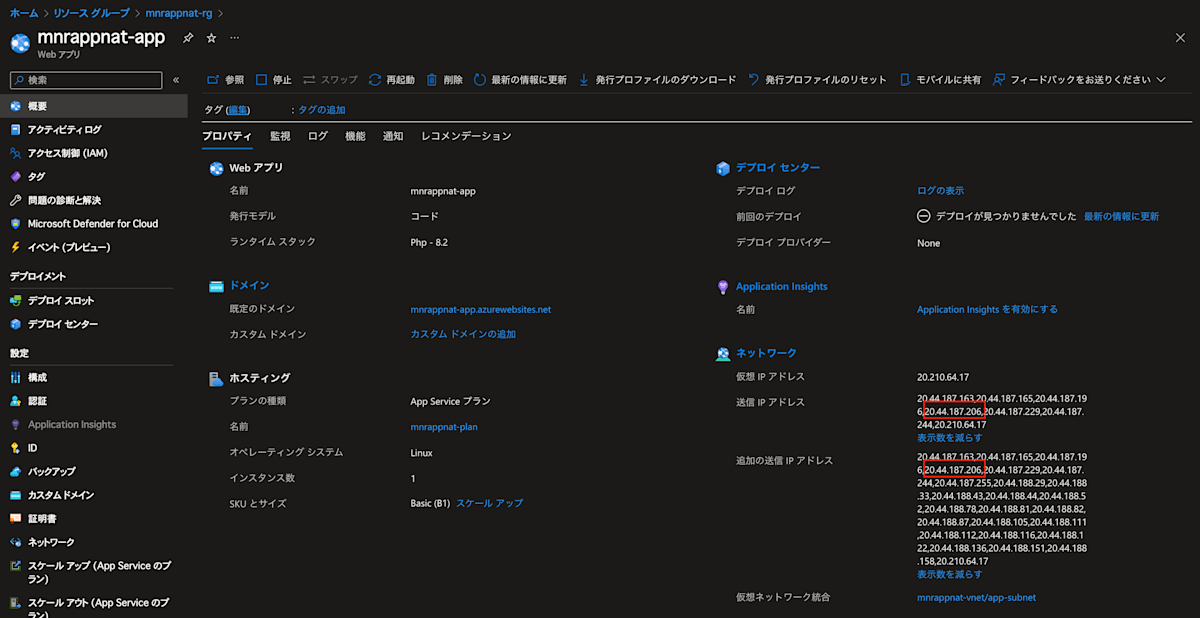
Task: Click 最新の情報に更新 link beside the deployment status
Action: (1121, 216)
